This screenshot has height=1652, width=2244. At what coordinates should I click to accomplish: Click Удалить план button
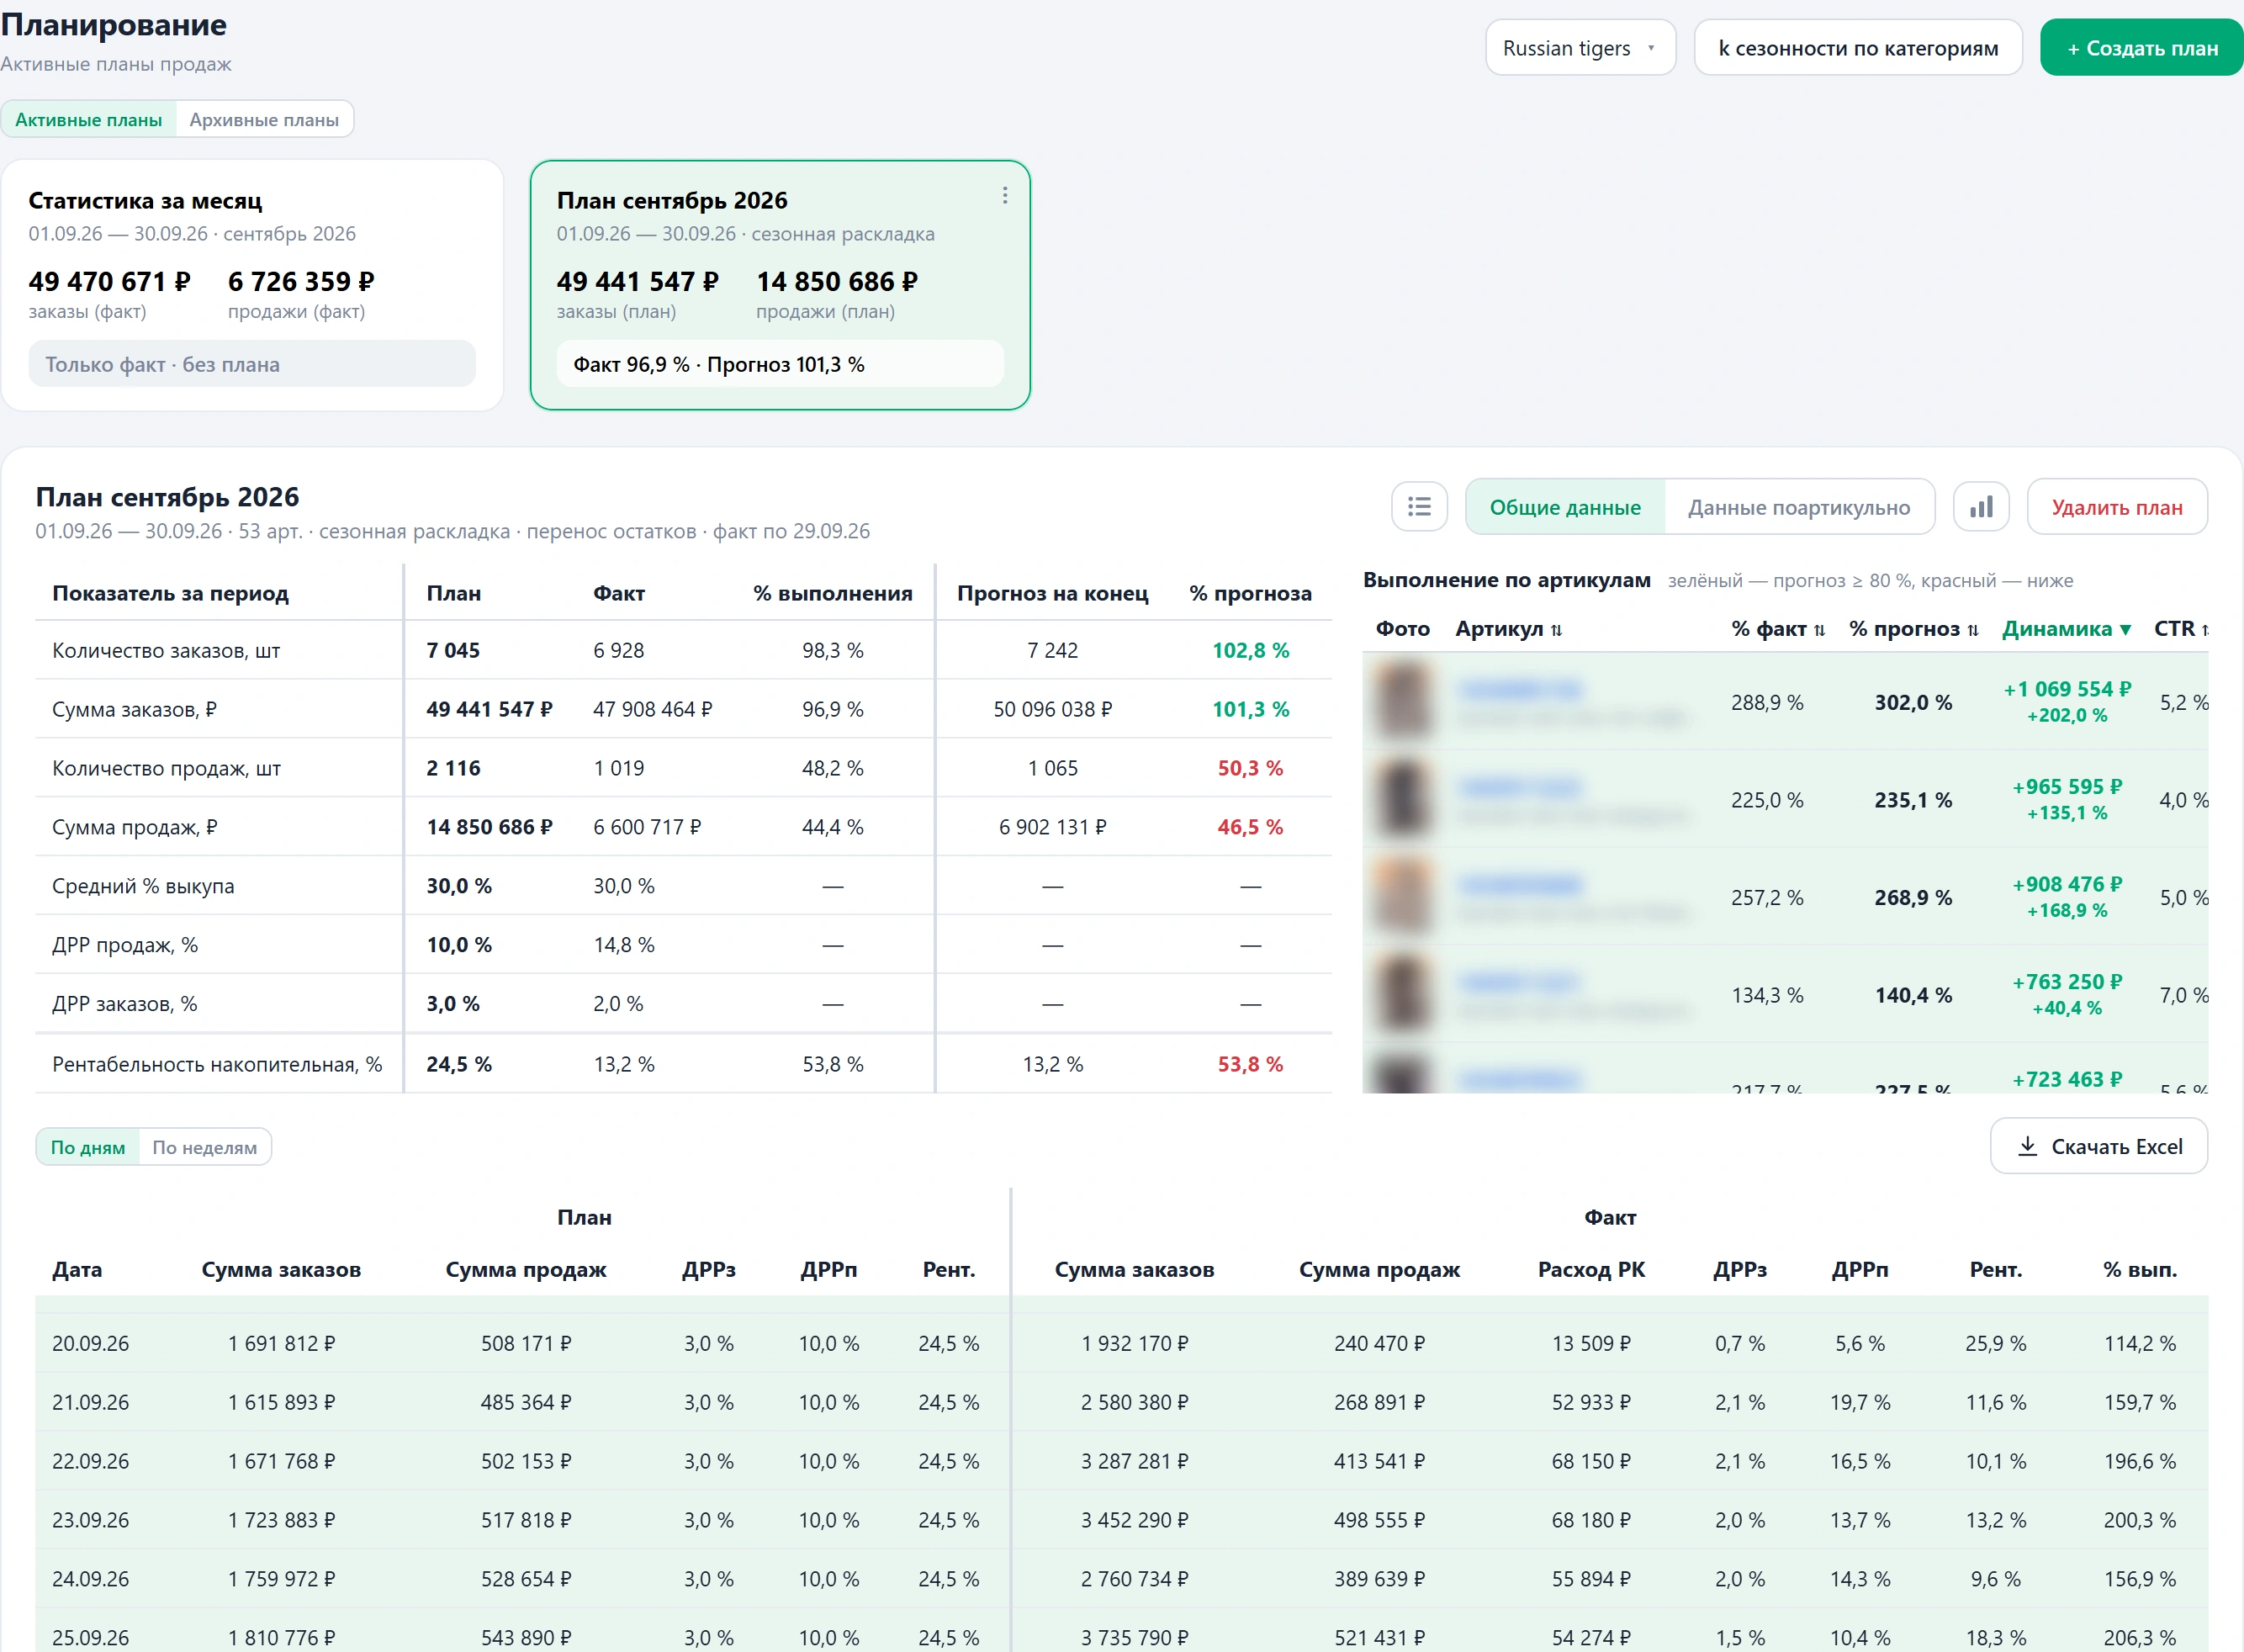(2116, 507)
